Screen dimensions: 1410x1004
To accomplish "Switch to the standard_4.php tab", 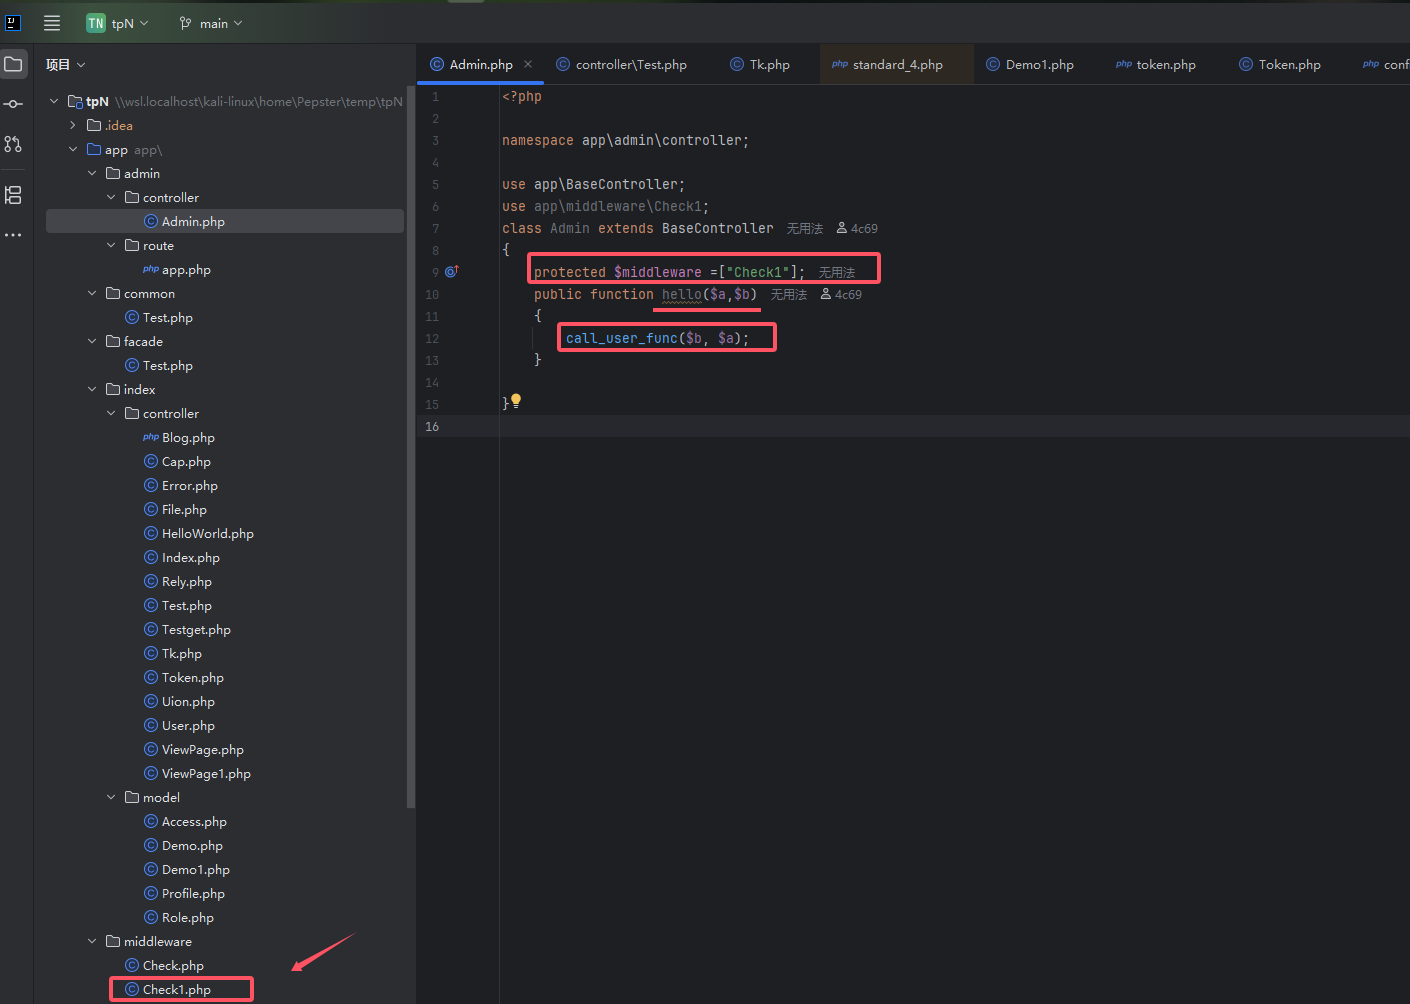I will (888, 64).
